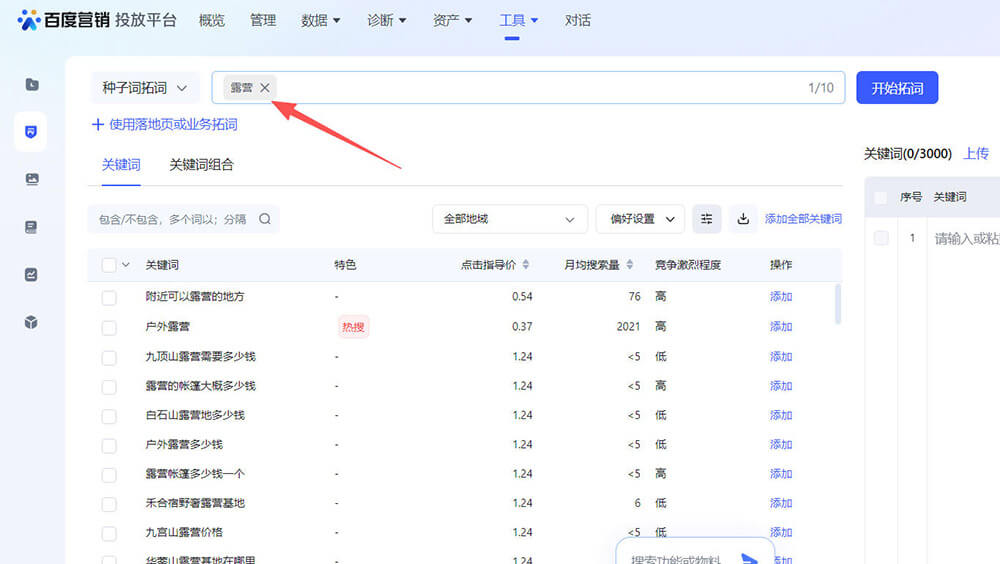
Task: Click the search magnifier in keyword filter
Action: (x=265, y=219)
